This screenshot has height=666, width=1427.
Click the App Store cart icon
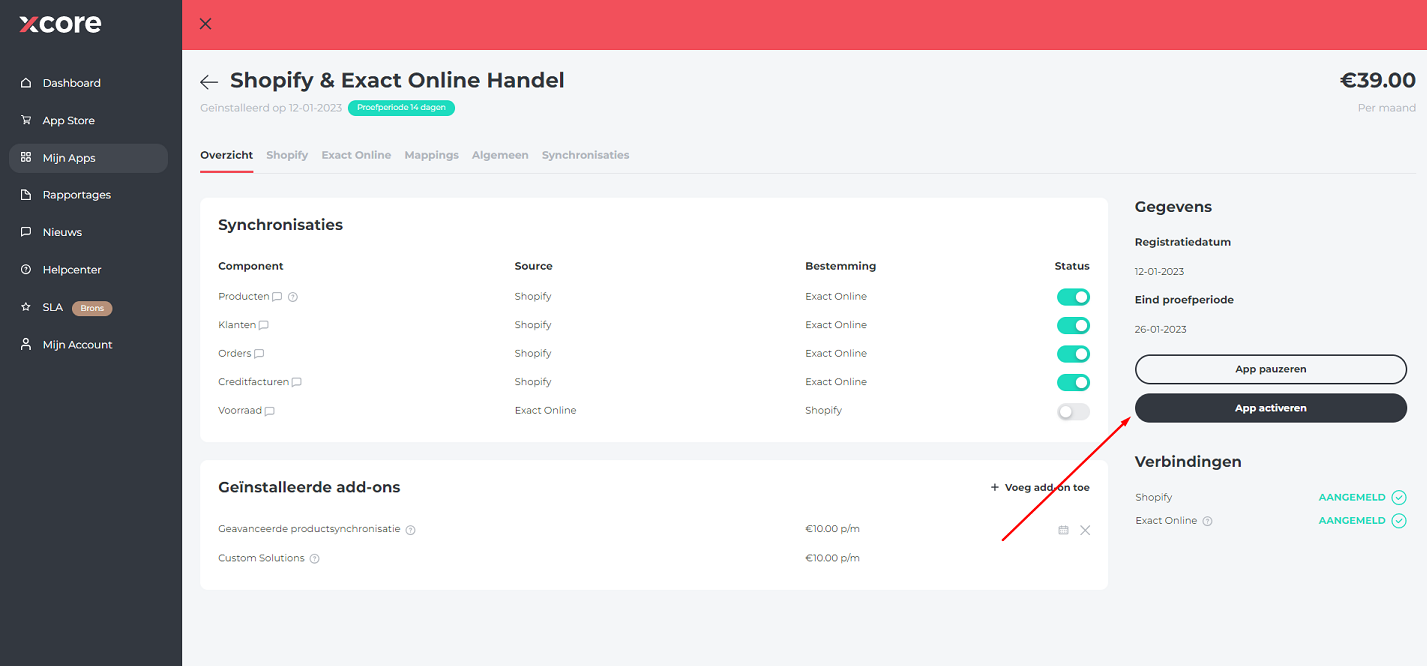point(26,120)
